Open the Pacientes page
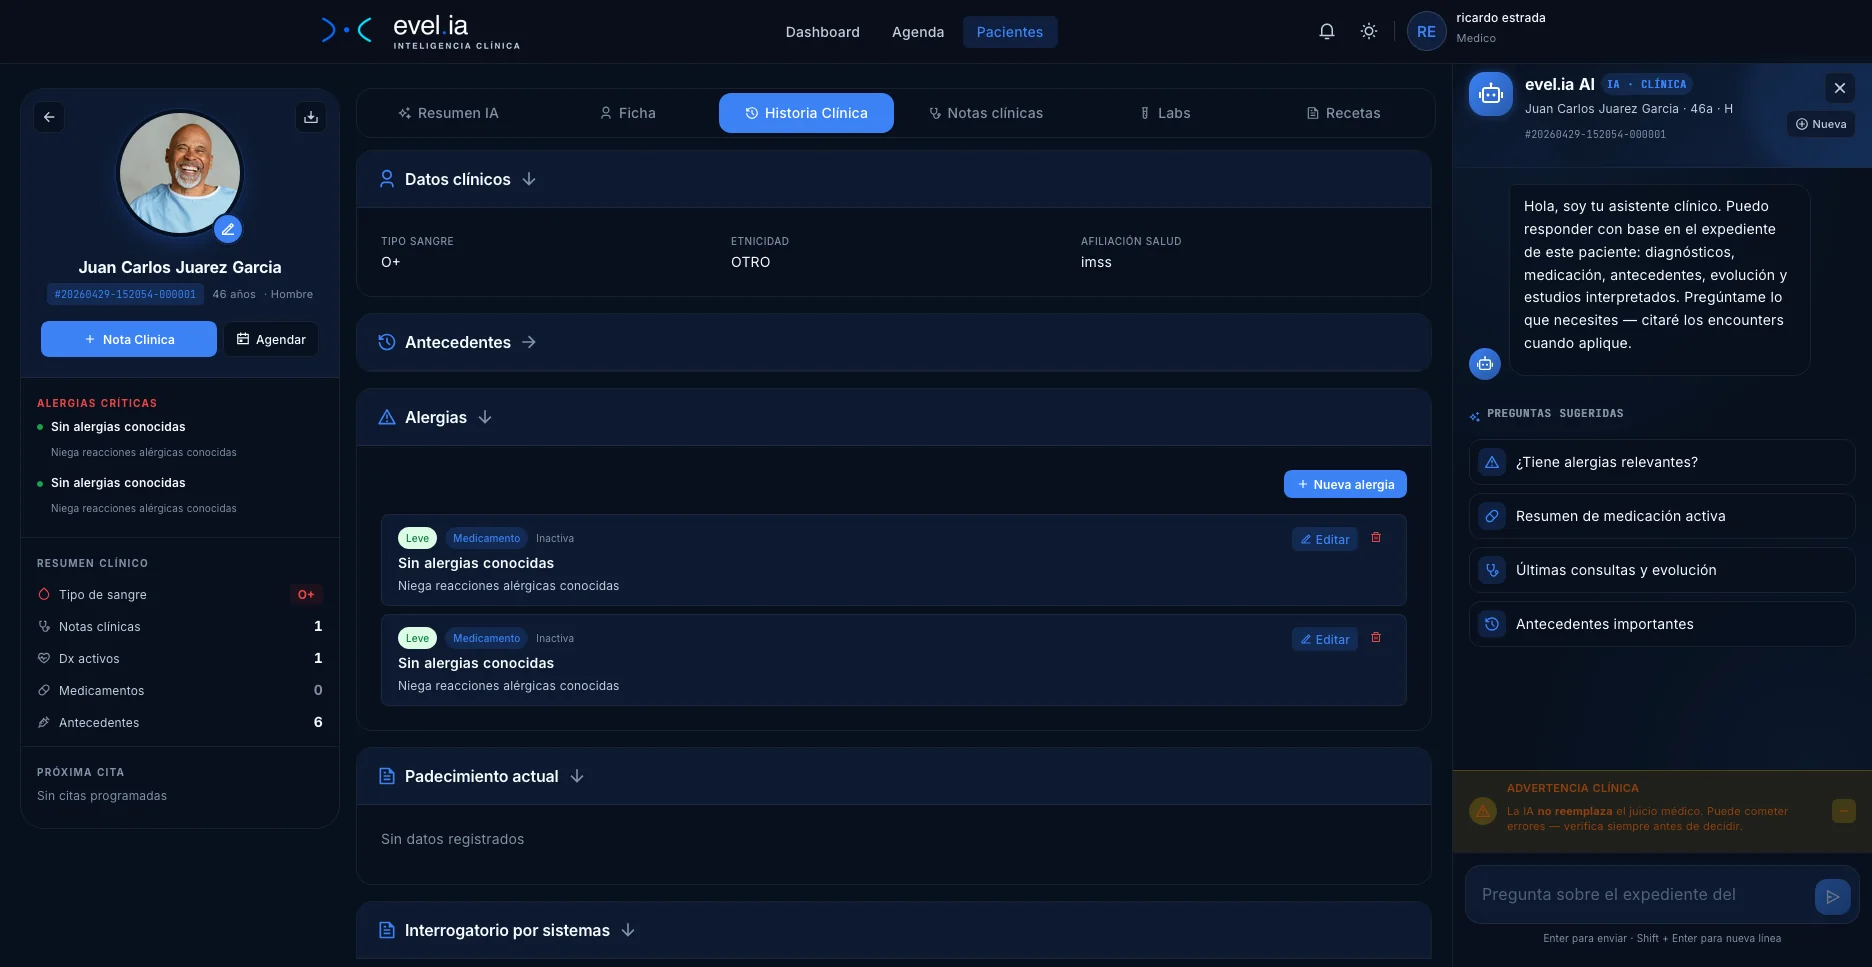Image resolution: width=1872 pixels, height=967 pixels. point(1010,32)
